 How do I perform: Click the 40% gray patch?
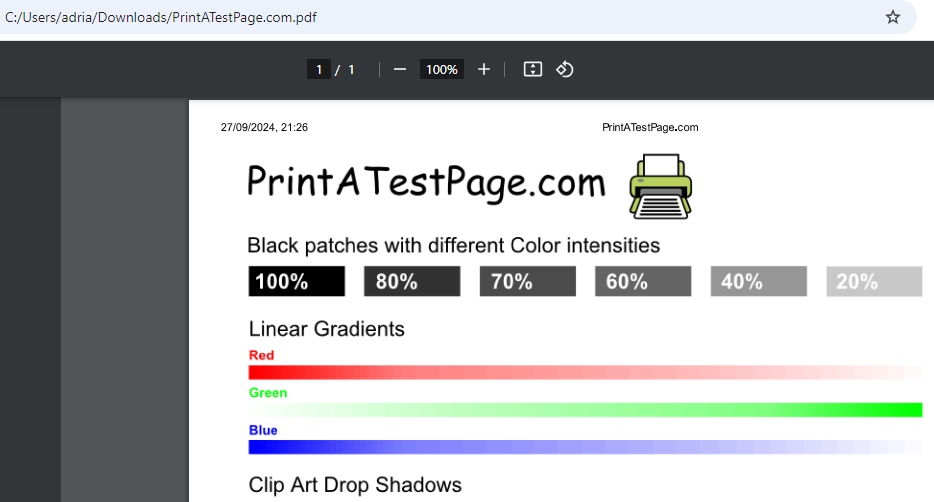click(x=759, y=281)
